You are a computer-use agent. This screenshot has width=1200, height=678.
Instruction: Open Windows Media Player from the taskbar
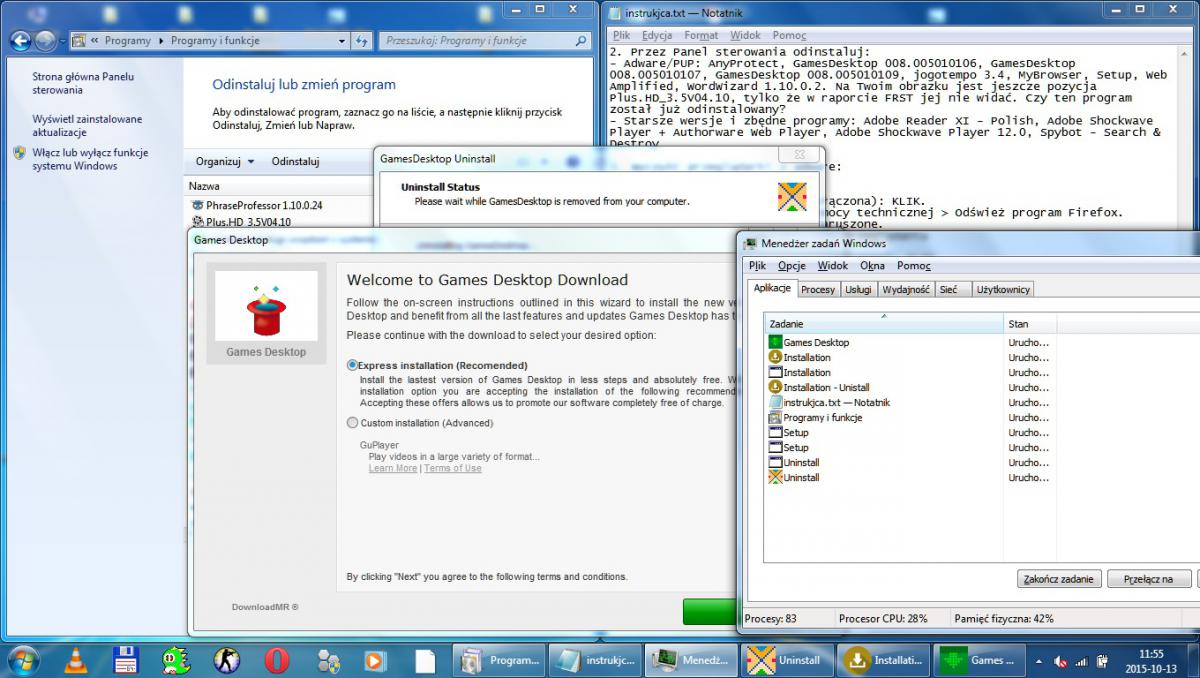point(376,660)
